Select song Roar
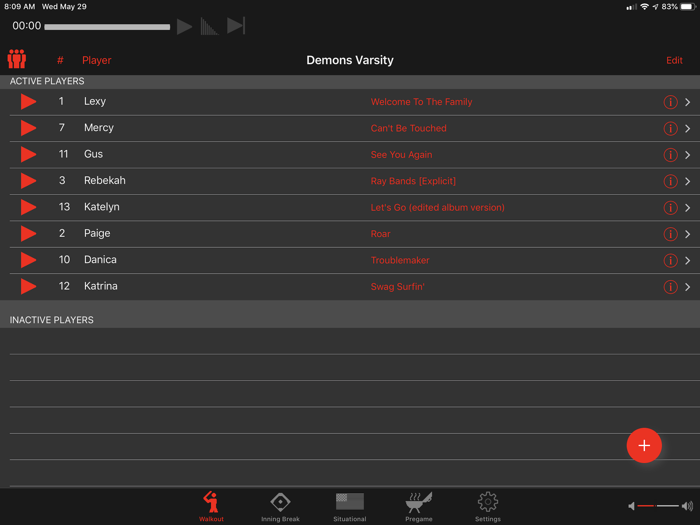 click(380, 233)
